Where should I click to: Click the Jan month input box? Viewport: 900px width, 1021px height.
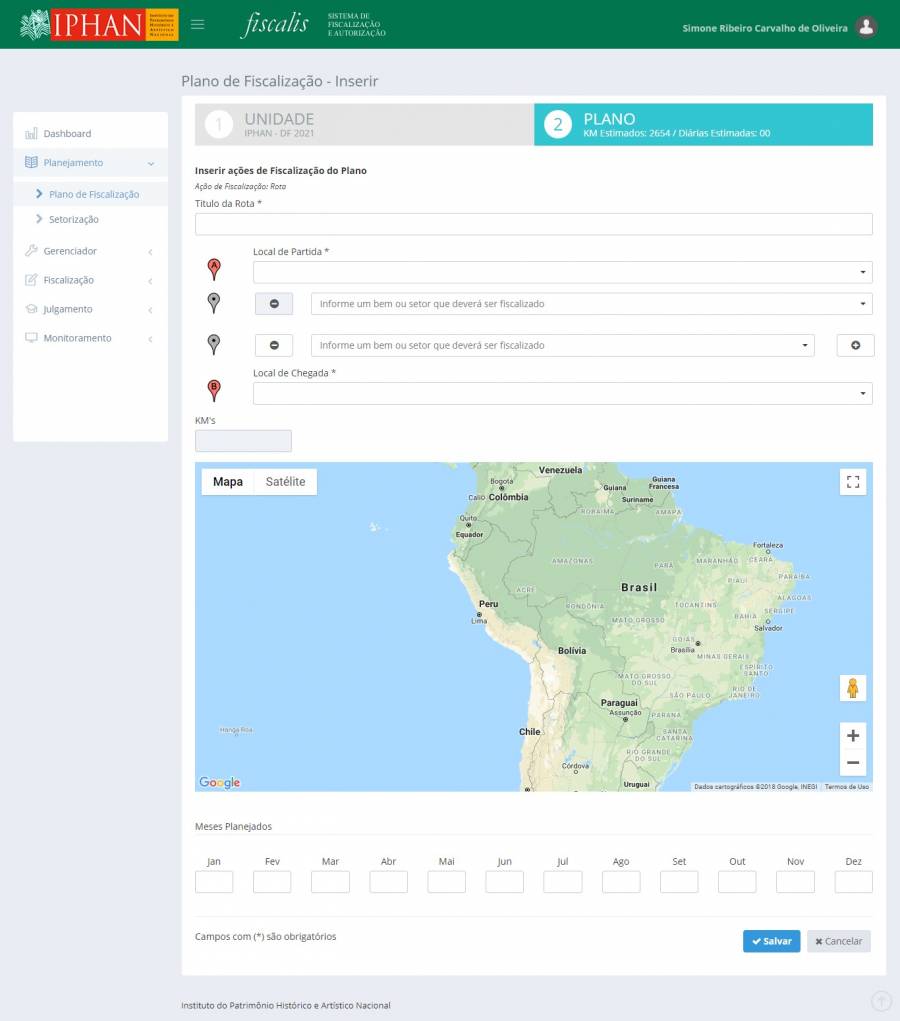tap(214, 882)
